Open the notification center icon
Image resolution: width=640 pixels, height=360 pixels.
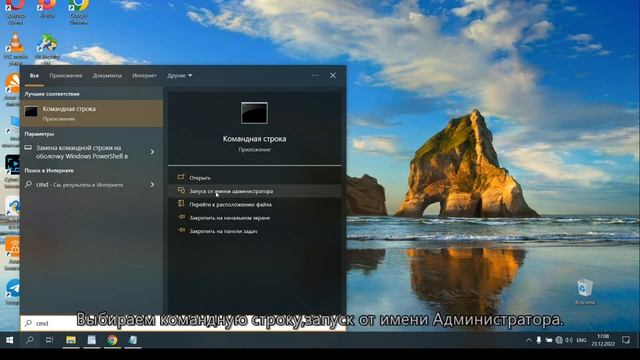(x=626, y=340)
